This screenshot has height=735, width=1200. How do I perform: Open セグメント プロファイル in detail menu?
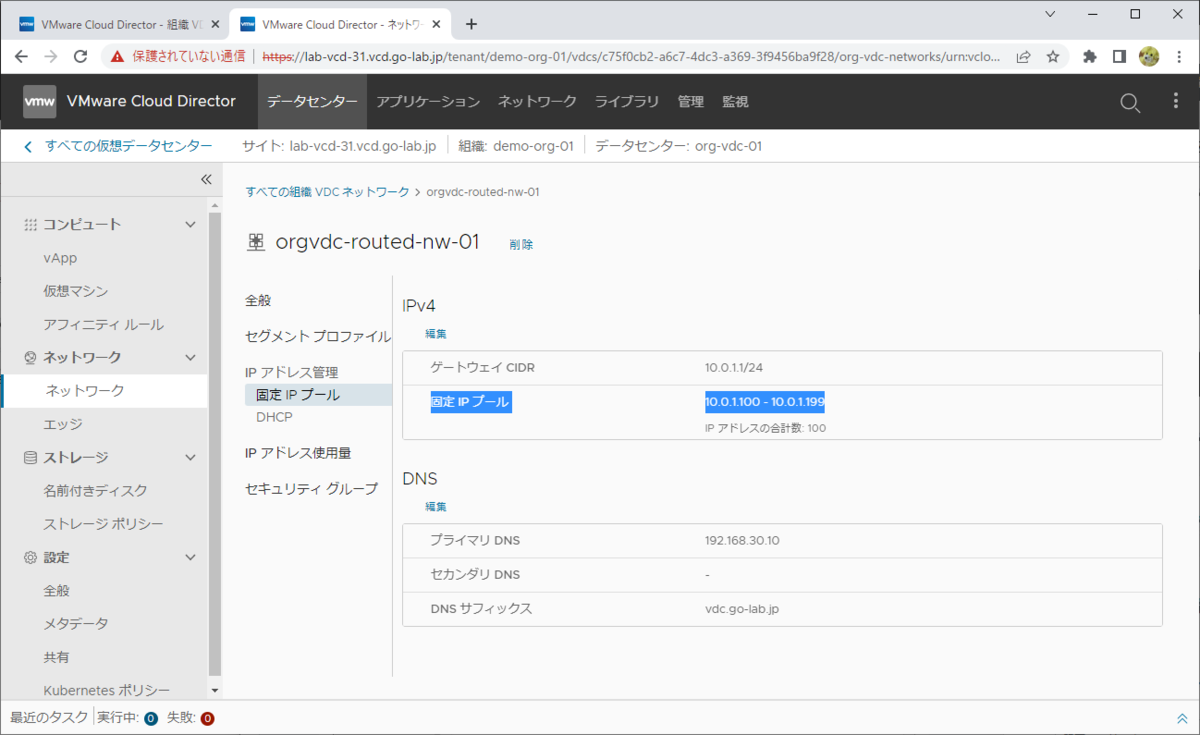tap(318, 336)
